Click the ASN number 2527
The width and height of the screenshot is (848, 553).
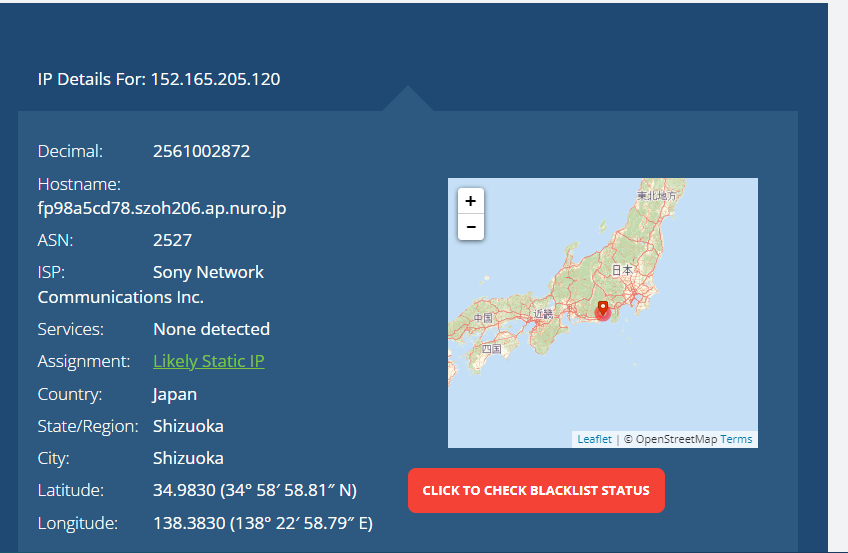pos(172,240)
